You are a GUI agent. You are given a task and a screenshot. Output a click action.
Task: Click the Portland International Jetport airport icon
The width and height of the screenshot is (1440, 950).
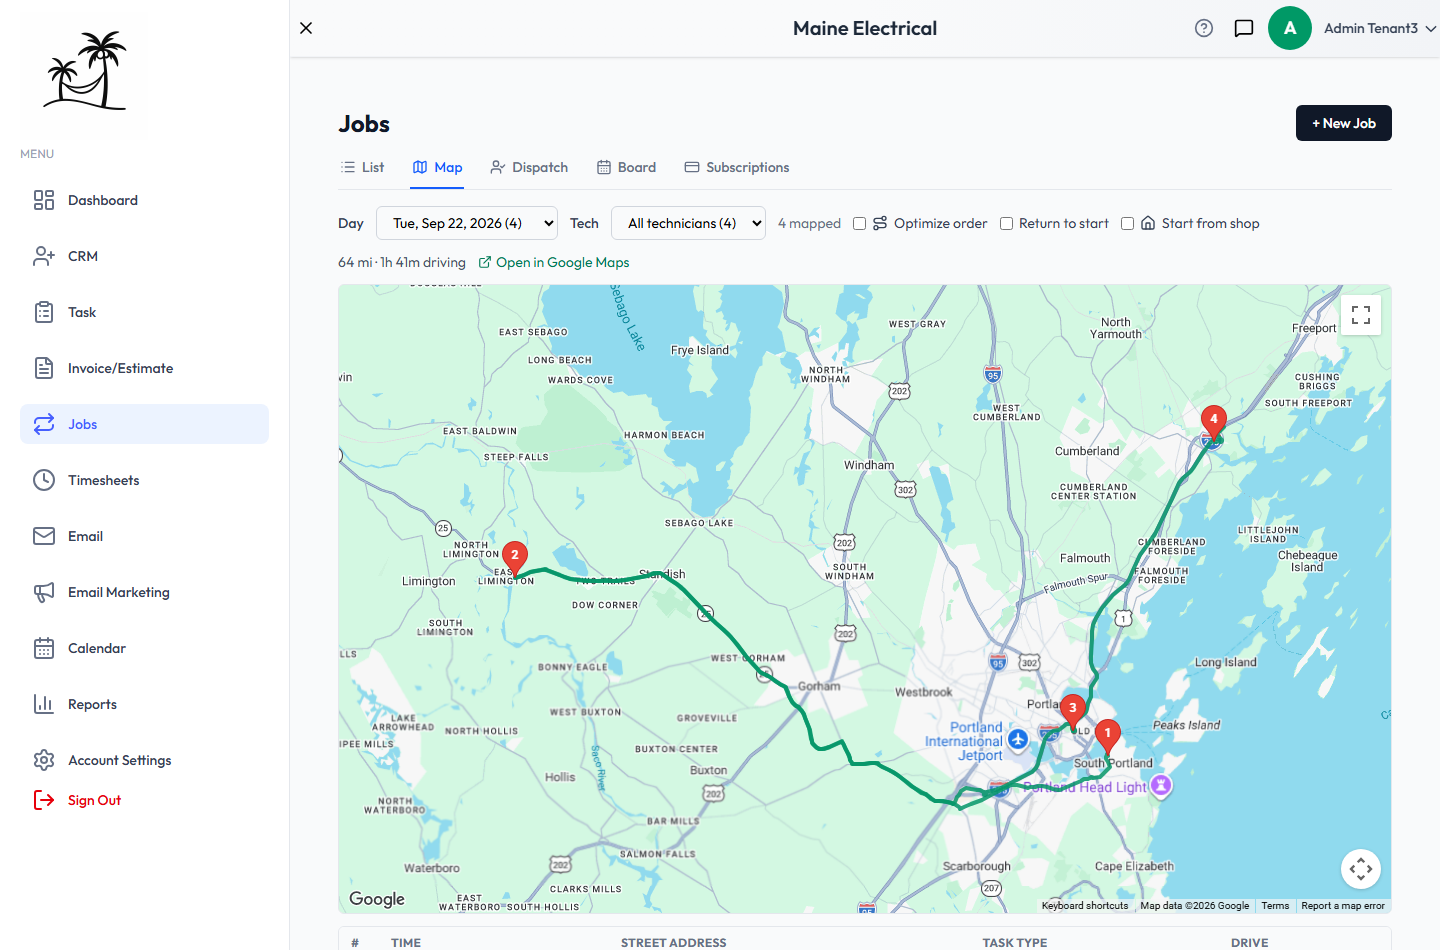(1018, 739)
